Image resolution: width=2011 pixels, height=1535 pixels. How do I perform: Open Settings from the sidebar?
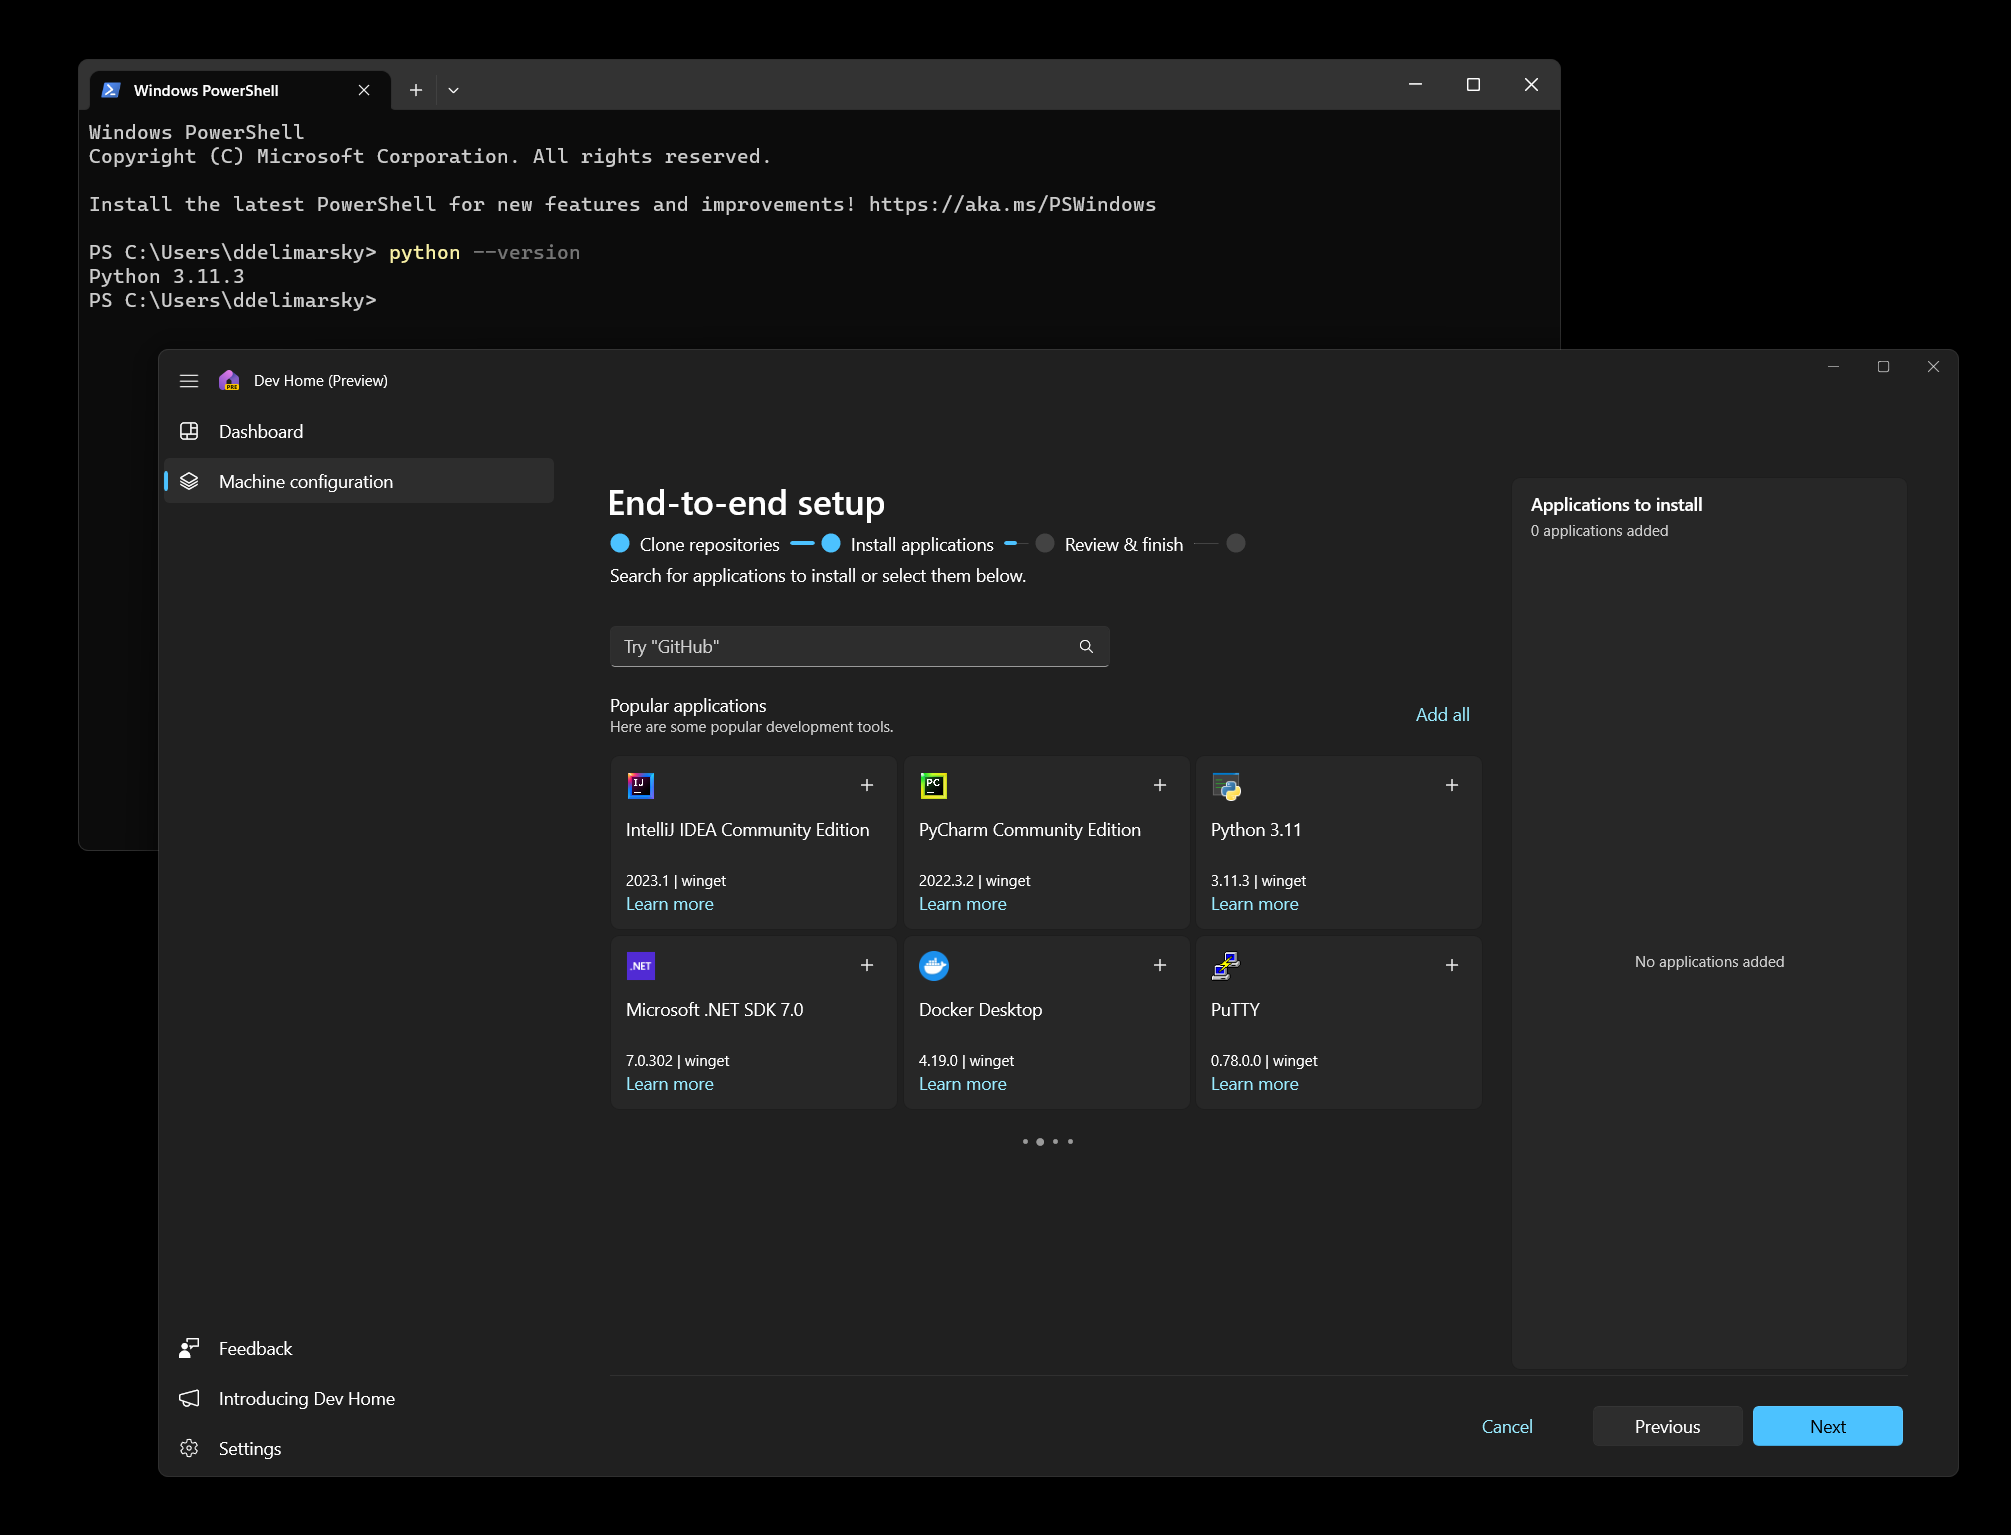click(249, 1448)
